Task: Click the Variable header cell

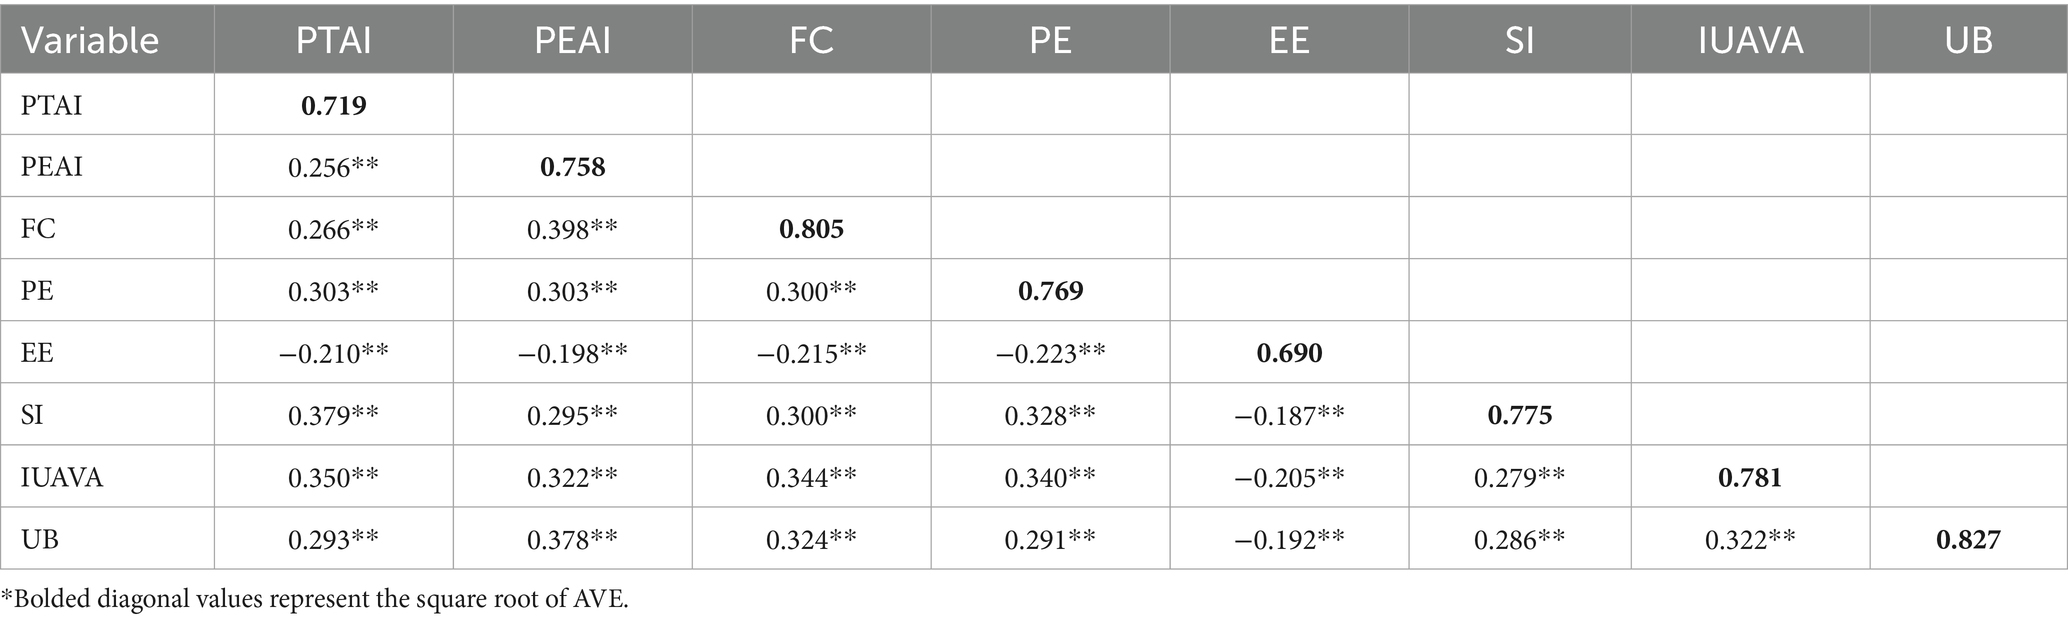Action: (90, 40)
